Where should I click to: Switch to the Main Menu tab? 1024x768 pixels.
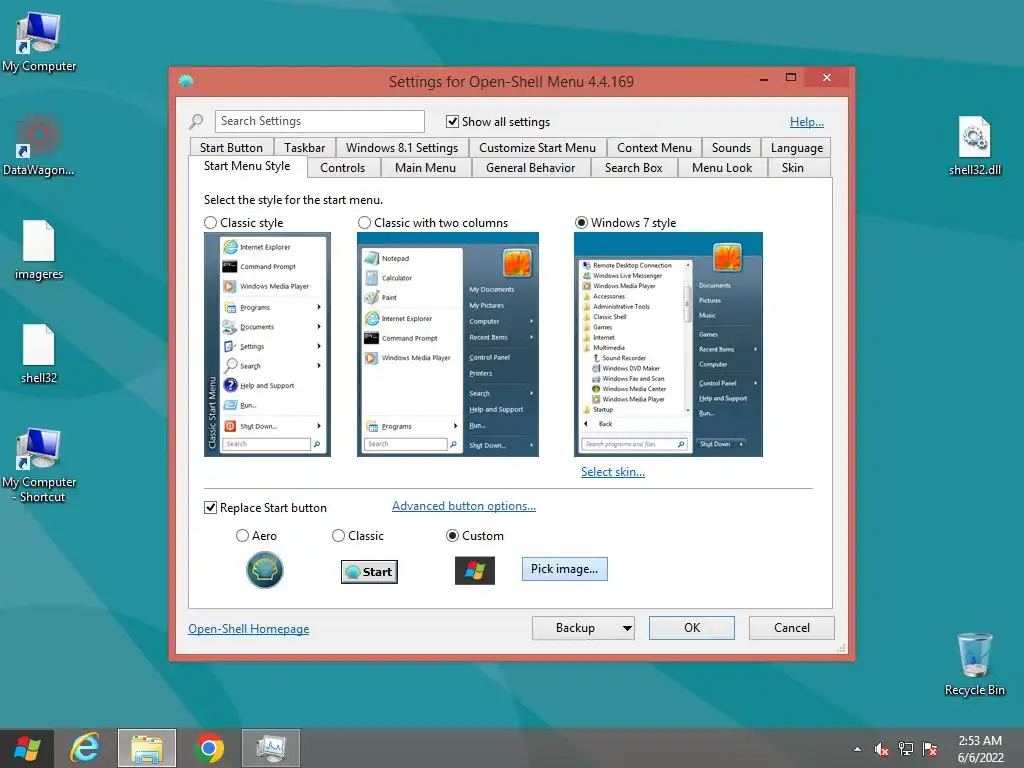coord(425,168)
